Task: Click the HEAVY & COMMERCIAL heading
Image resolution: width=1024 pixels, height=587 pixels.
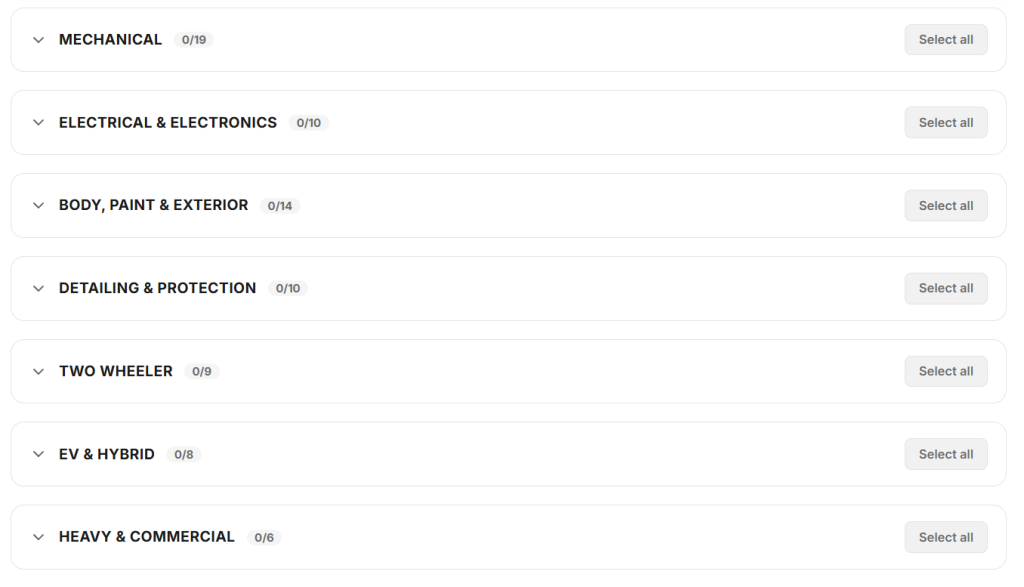Action: click(x=147, y=537)
